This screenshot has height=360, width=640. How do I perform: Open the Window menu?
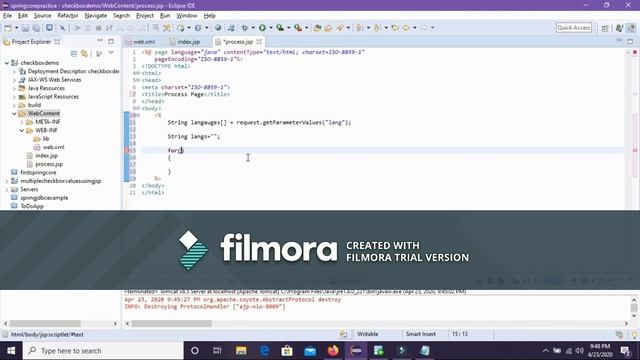pos(187,16)
